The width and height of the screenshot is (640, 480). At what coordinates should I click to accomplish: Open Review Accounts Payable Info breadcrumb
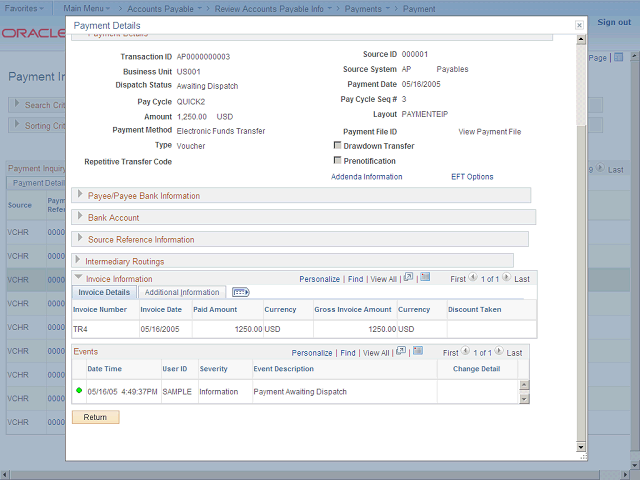(x=273, y=9)
